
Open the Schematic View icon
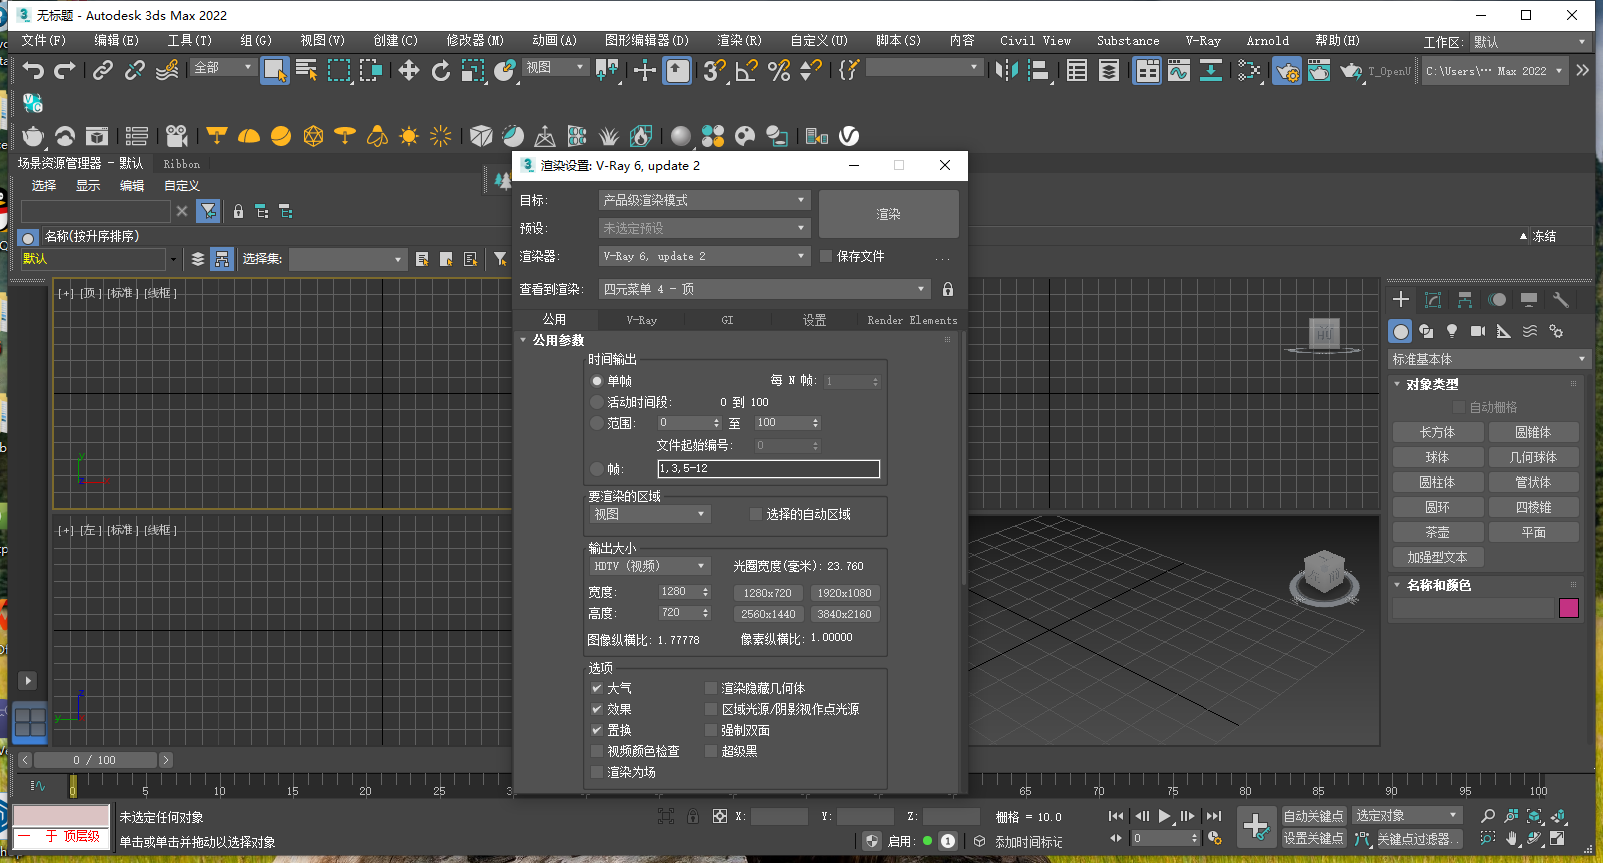point(1210,70)
